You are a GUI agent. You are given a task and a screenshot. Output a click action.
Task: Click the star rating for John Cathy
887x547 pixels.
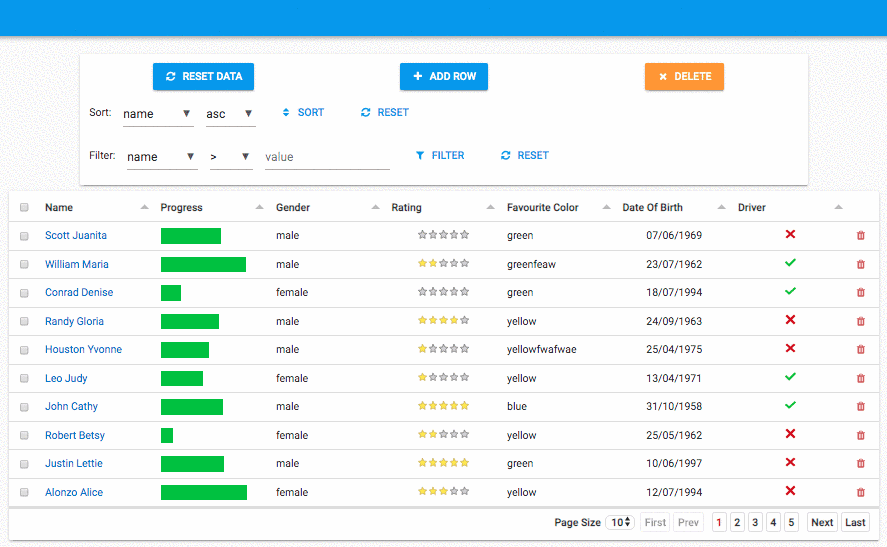click(444, 406)
